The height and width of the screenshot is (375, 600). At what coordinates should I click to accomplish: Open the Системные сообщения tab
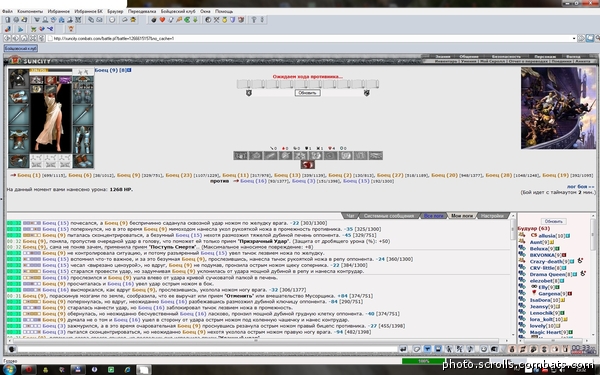[x=389, y=216]
